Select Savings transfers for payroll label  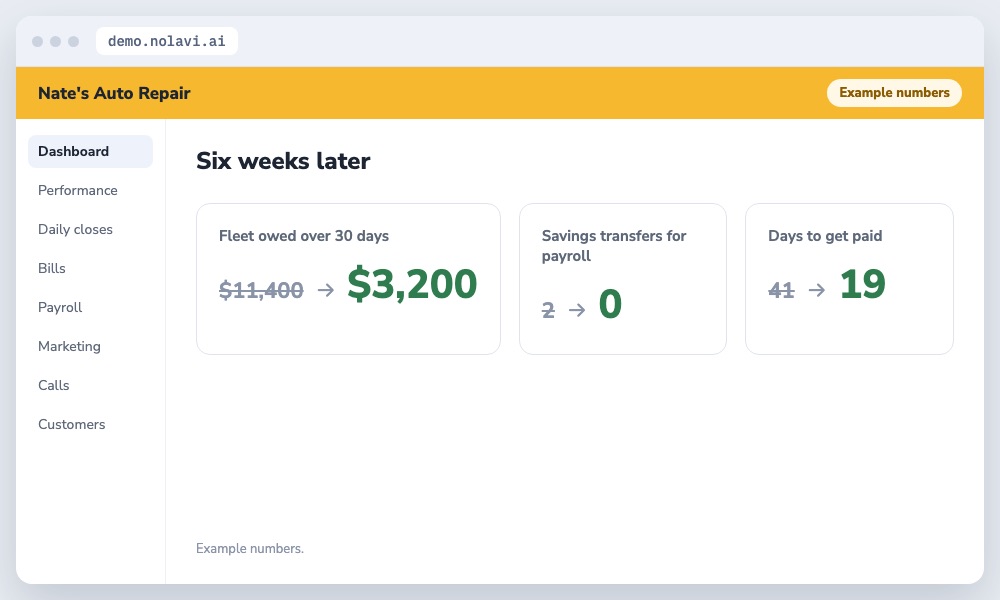click(614, 245)
